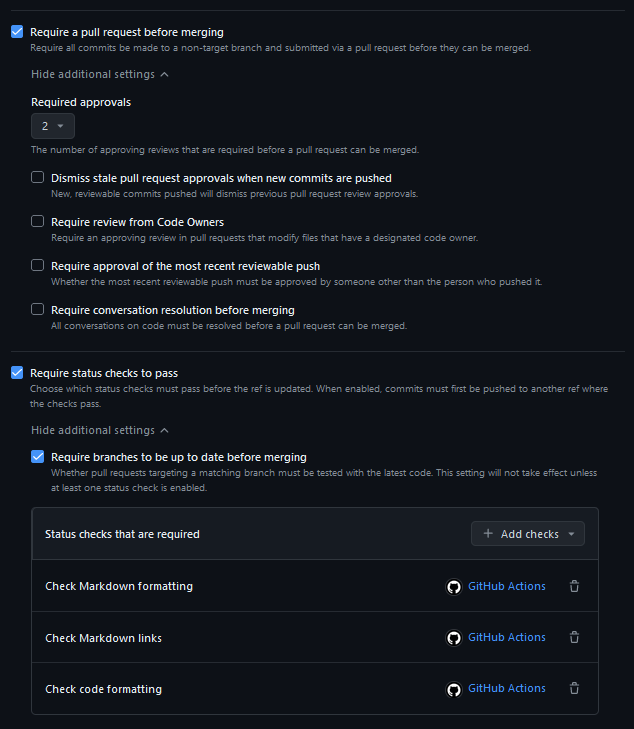Viewport: 634px width, 729px height.
Task: Click GitHub logo beside Check code formatting
Action: (454, 689)
